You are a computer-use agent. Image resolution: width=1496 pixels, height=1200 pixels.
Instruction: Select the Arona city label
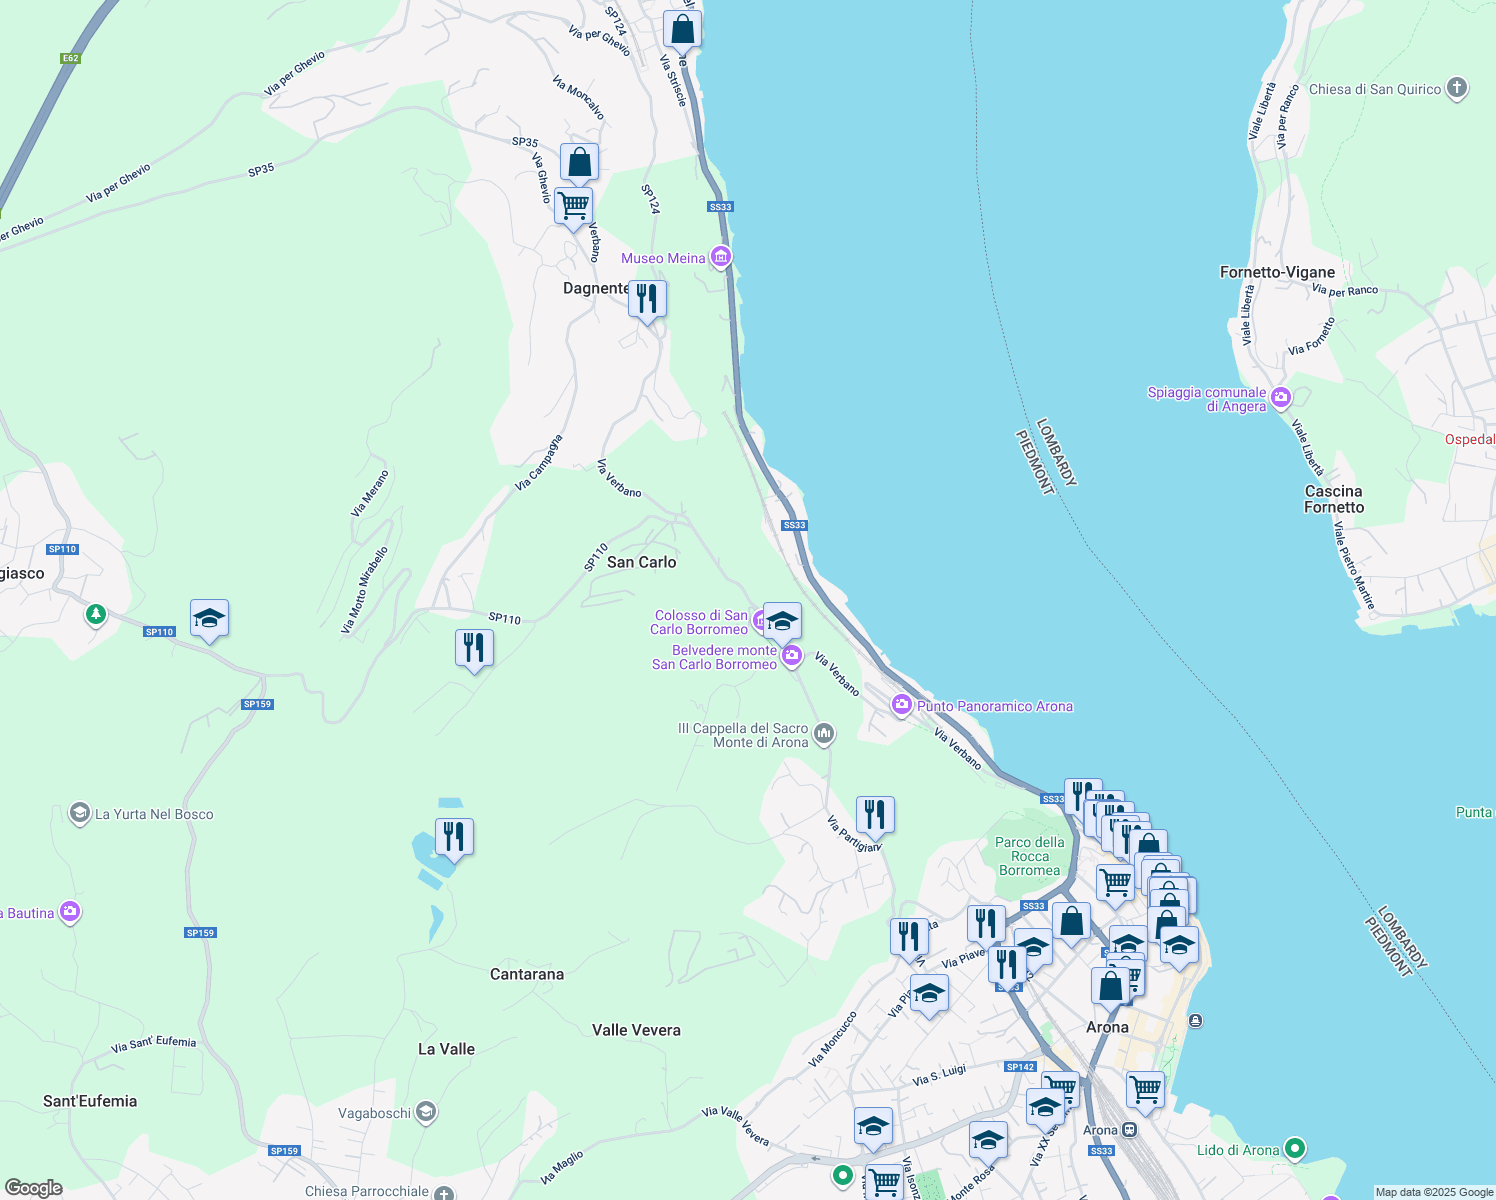coord(1107,1027)
